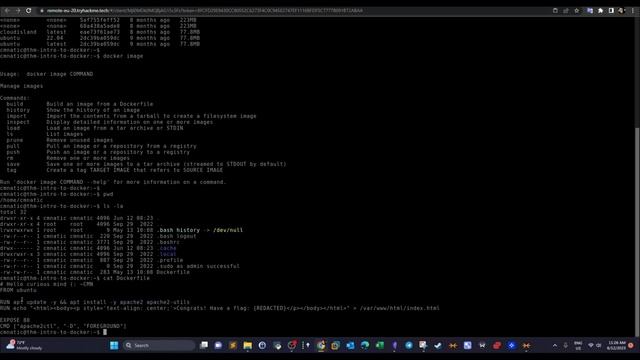Open File Explorer from taskbar
This screenshot has height=360, width=640.
(247, 345)
